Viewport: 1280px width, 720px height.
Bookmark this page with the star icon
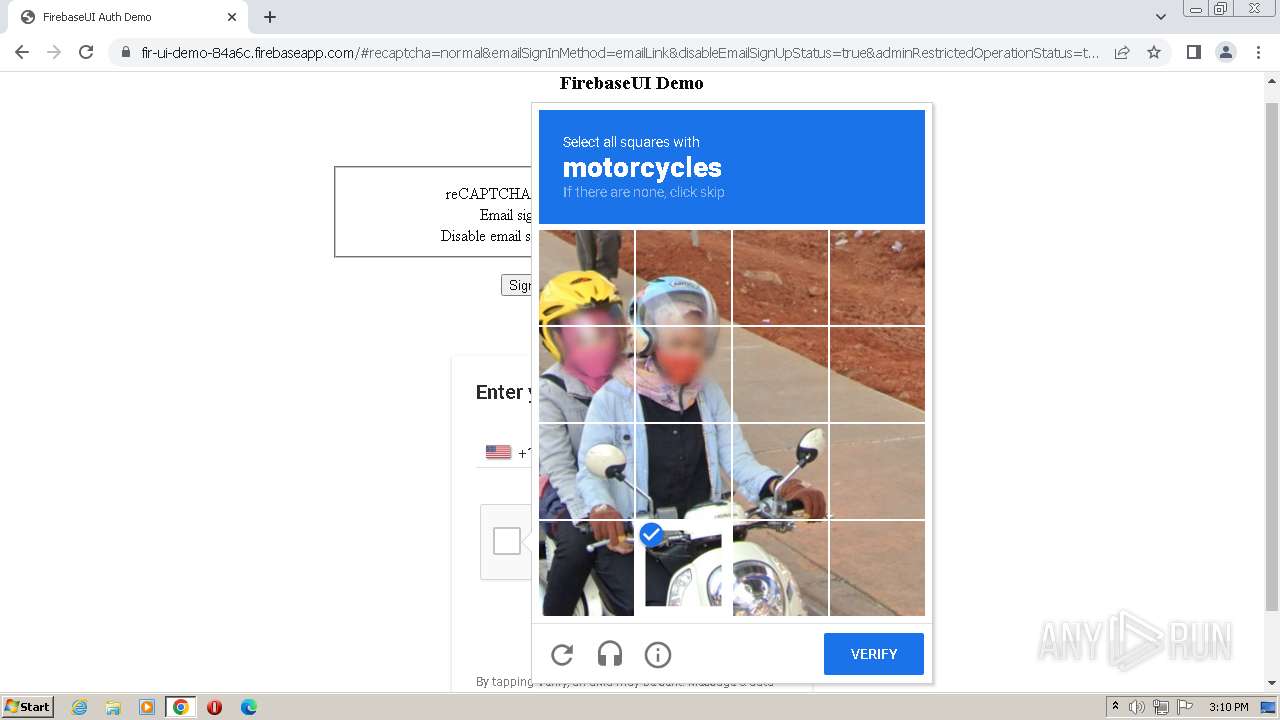1154,52
